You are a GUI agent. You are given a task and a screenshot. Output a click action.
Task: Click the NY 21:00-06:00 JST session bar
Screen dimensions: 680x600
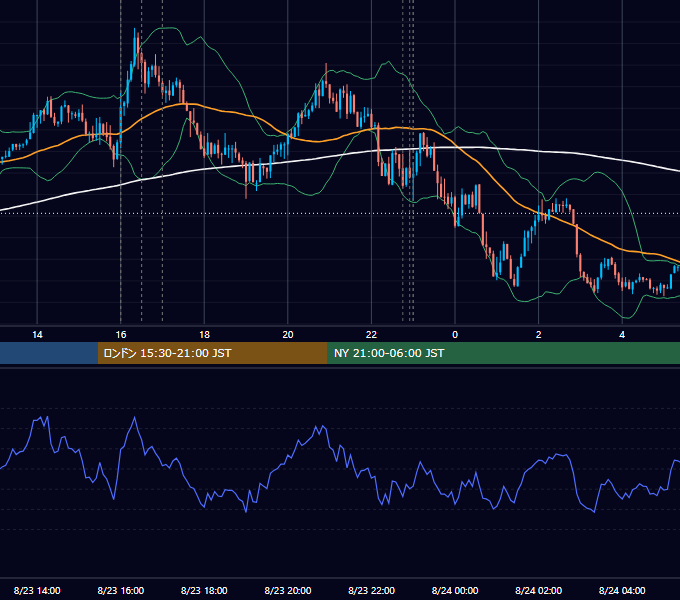point(503,353)
